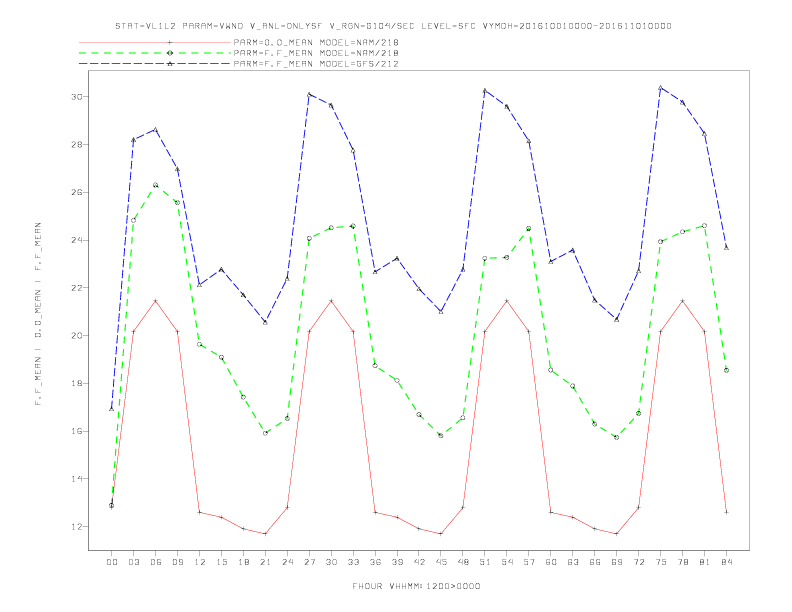Click x-axis tick label 75
Screen dimensions: 792x612
[661, 562]
